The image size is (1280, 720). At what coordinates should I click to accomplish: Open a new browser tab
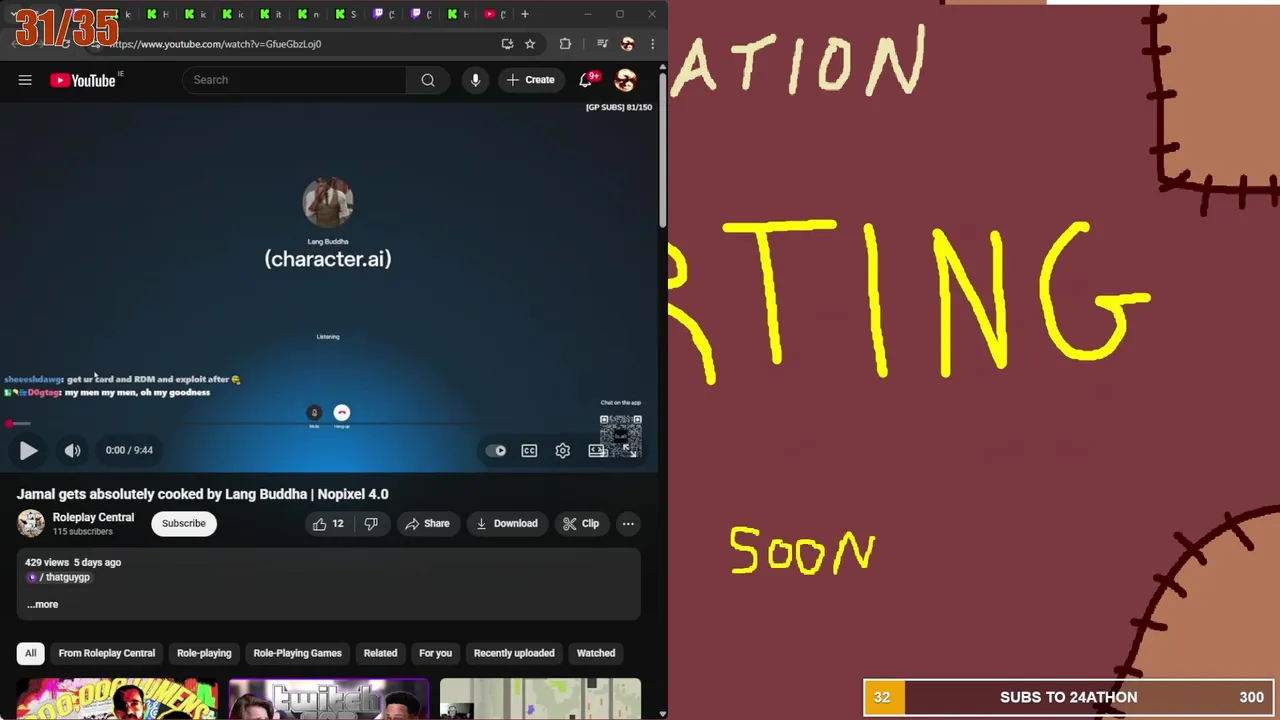coord(524,14)
